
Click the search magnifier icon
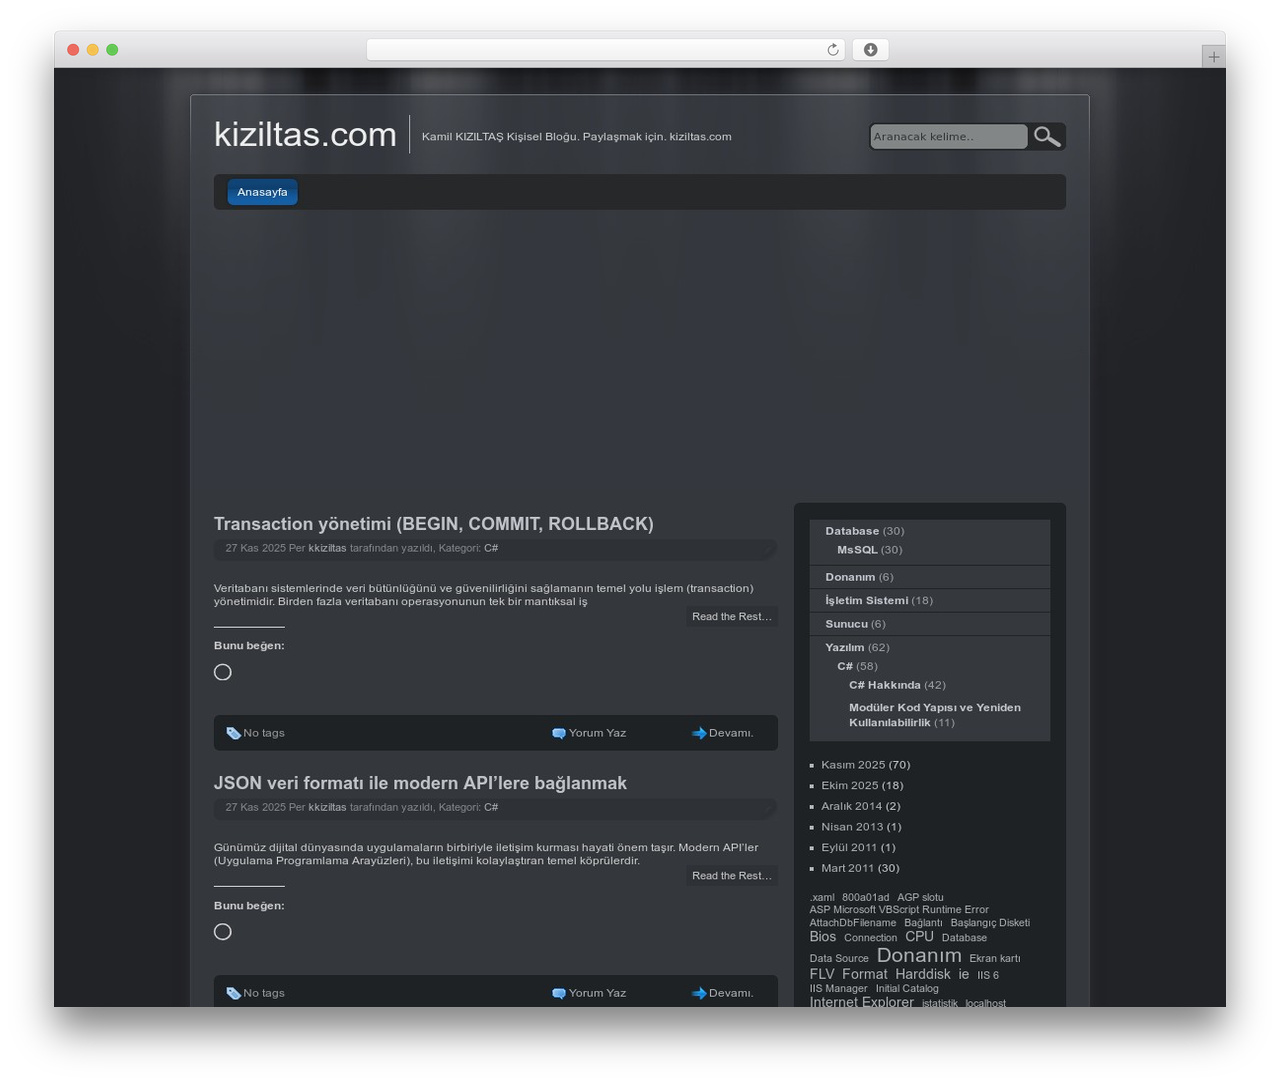point(1046,136)
